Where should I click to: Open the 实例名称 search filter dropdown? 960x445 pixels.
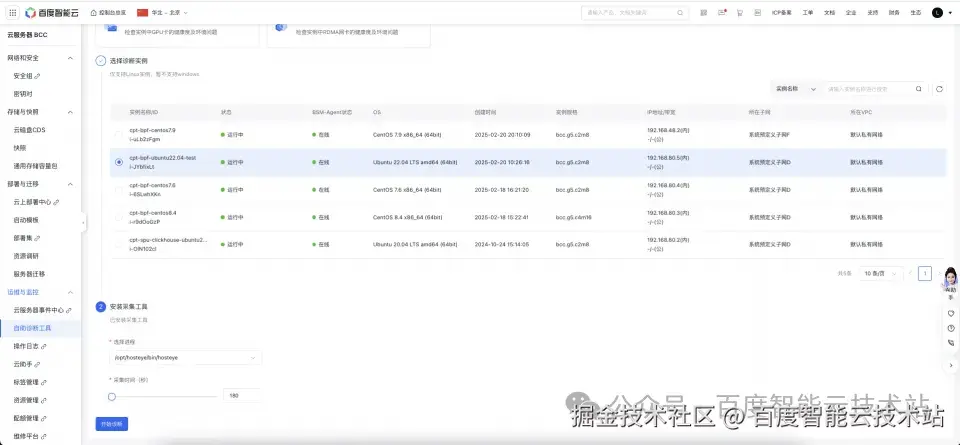point(796,89)
